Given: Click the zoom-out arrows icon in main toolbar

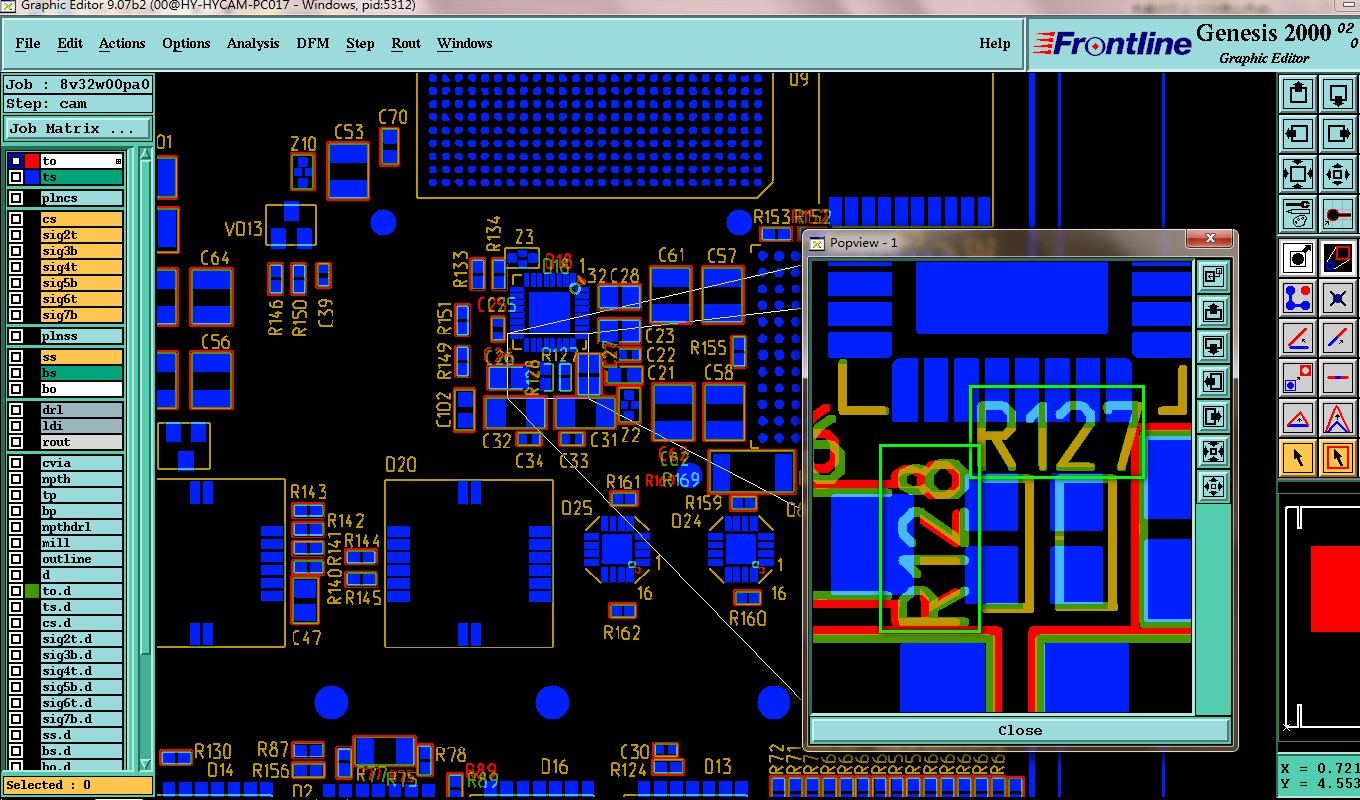Looking at the screenshot, I should point(1298,174).
